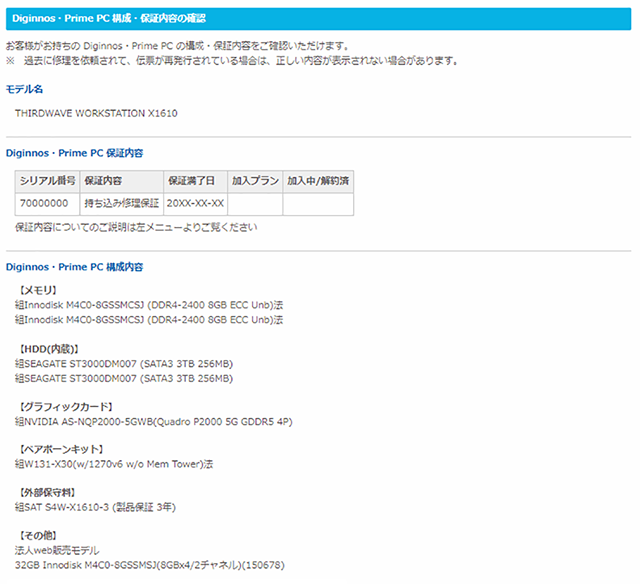Screen dimensions: 640x584
Task: Click the empty cell under '加入中/解約済'
Action: coord(318,204)
